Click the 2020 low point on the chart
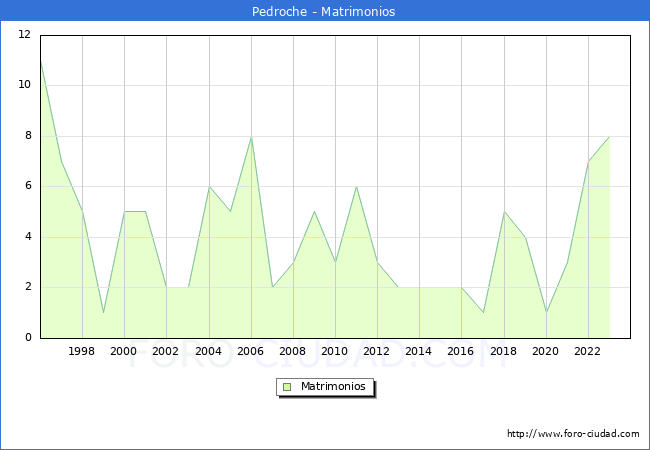 click(546, 313)
